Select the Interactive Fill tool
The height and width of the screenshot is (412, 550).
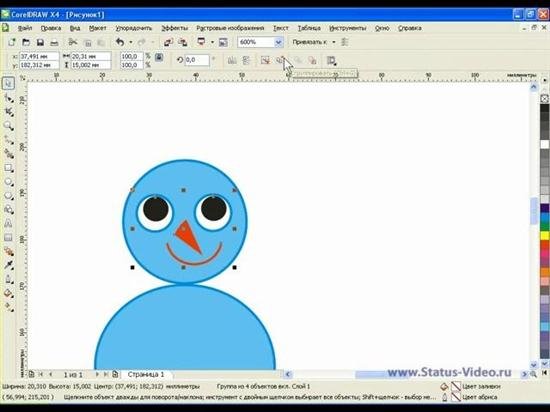[x=9, y=307]
